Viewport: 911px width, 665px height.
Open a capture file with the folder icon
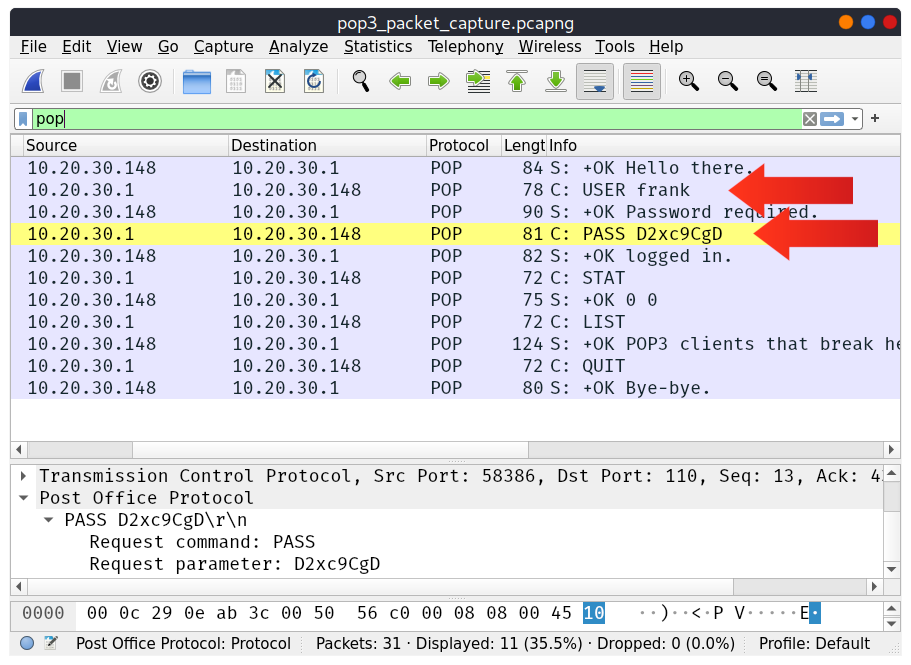click(x=196, y=81)
